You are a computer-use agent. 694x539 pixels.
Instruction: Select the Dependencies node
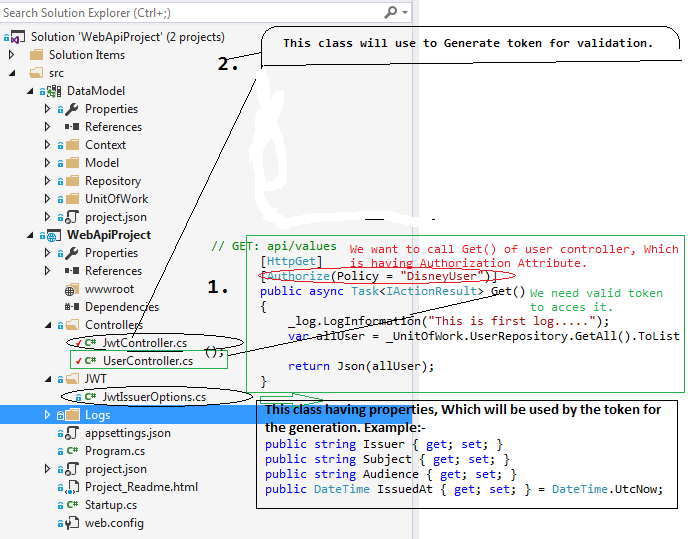tap(122, 307)
